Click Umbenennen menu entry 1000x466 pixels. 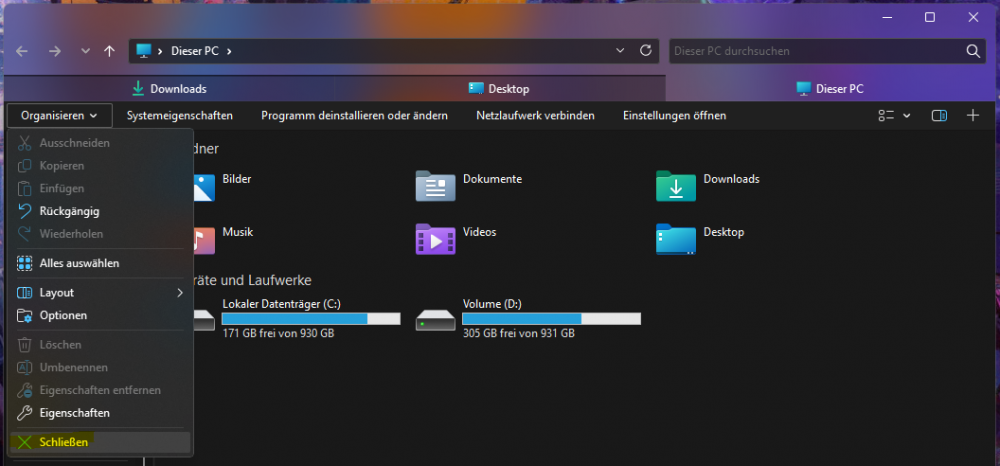pyautogui.click(x=101, y=368)
